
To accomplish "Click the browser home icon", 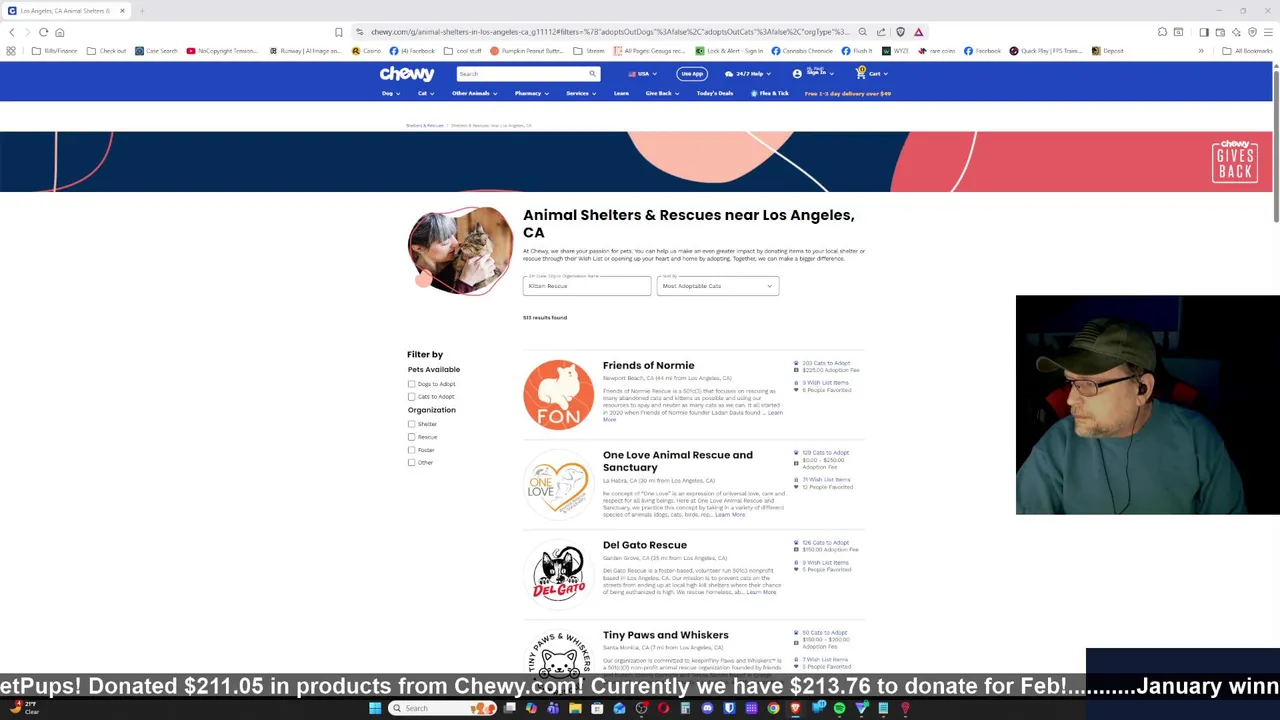I will point(60,32).
